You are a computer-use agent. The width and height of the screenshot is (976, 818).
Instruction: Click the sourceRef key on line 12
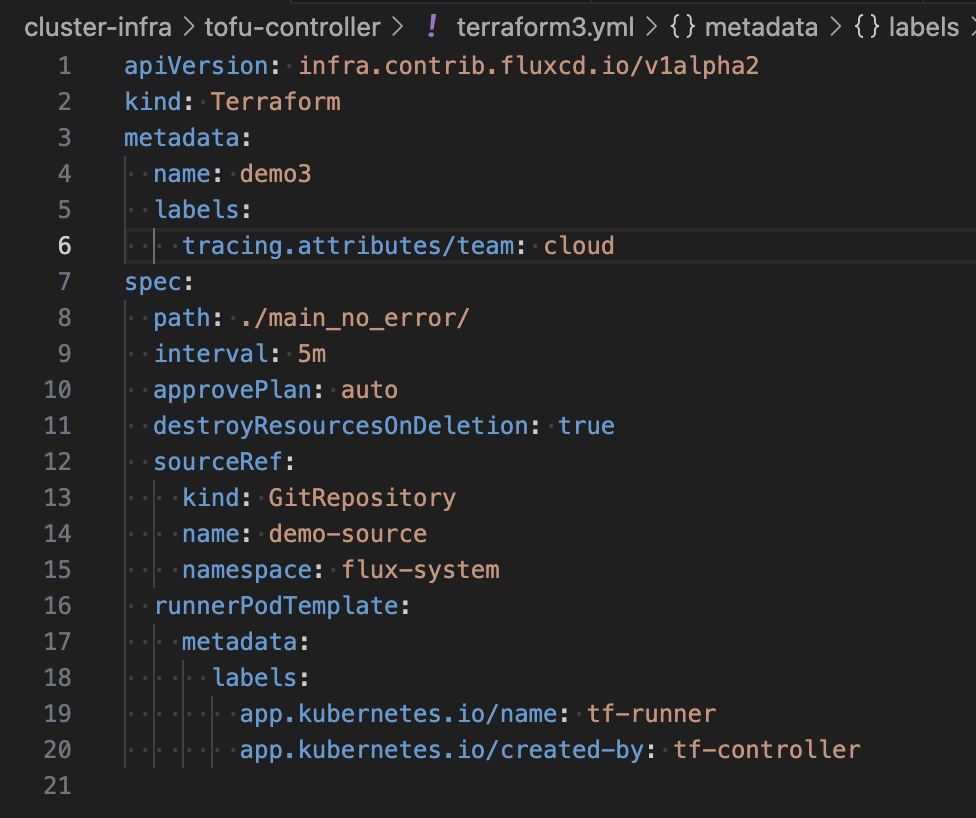click(x=218, y=462)
